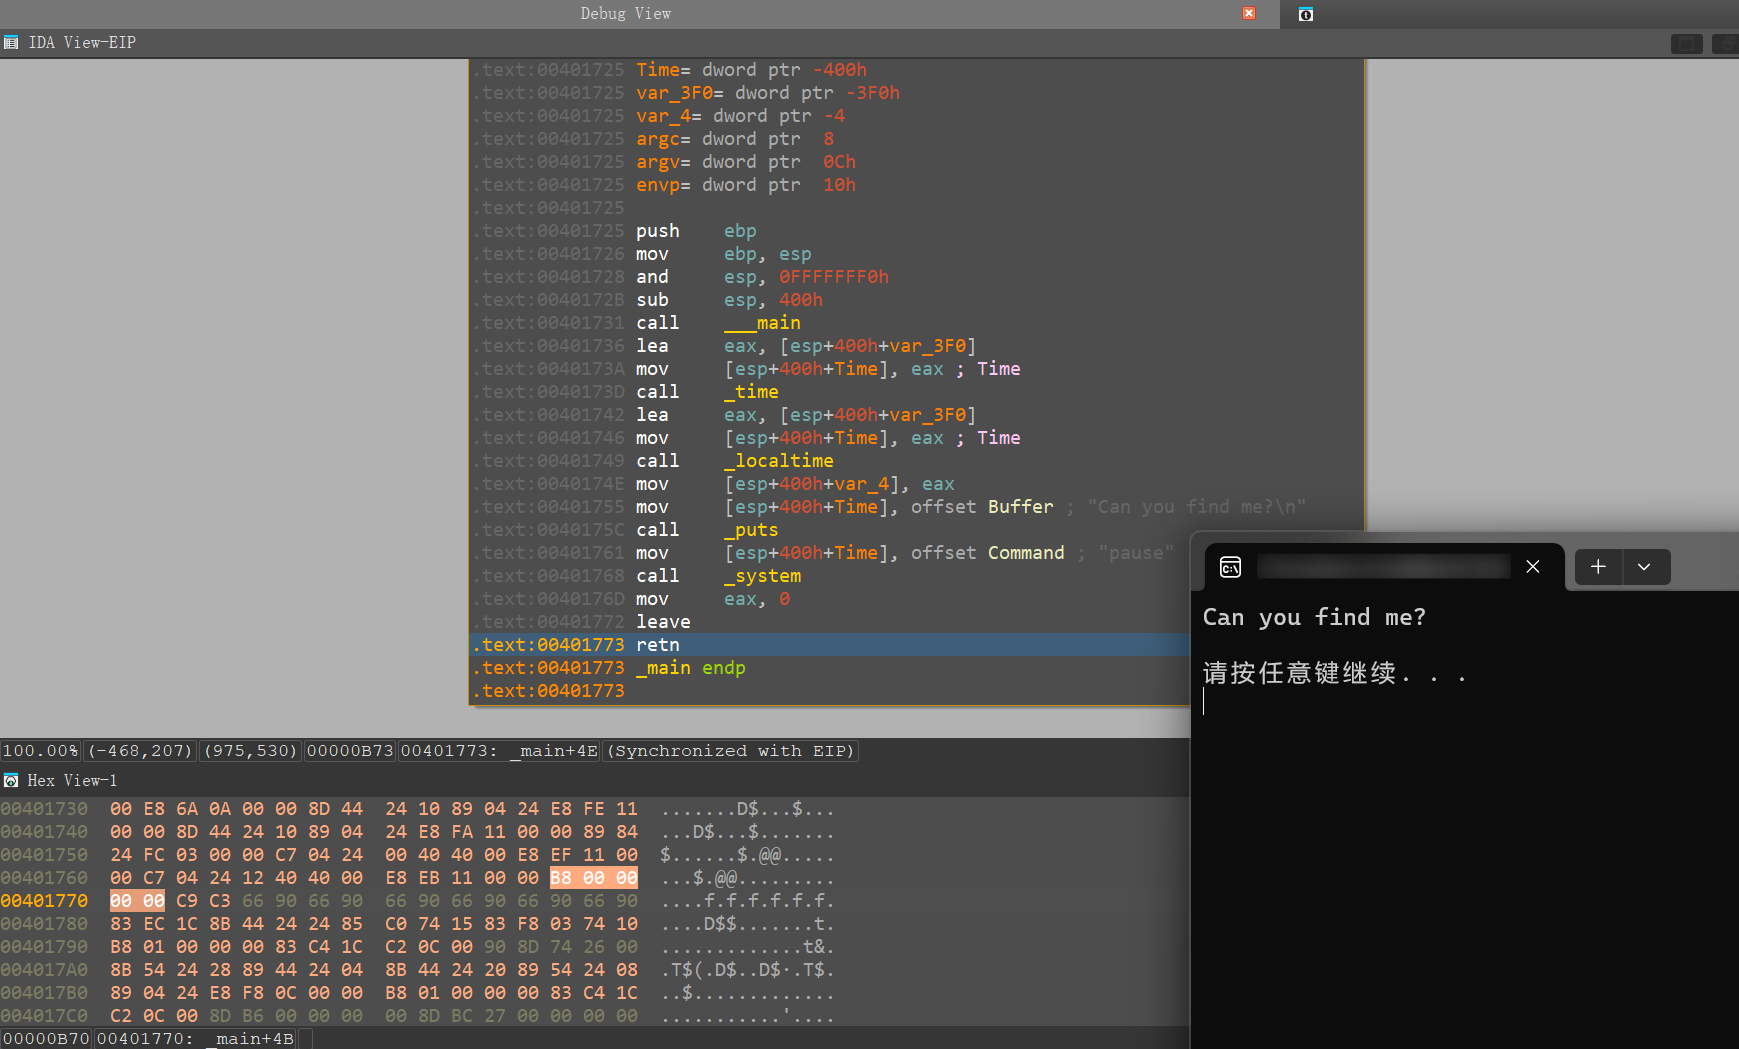1739x1049 pixels.
Task: Click the _system call target
Action: pyautogui.click(x=762, y=576)
